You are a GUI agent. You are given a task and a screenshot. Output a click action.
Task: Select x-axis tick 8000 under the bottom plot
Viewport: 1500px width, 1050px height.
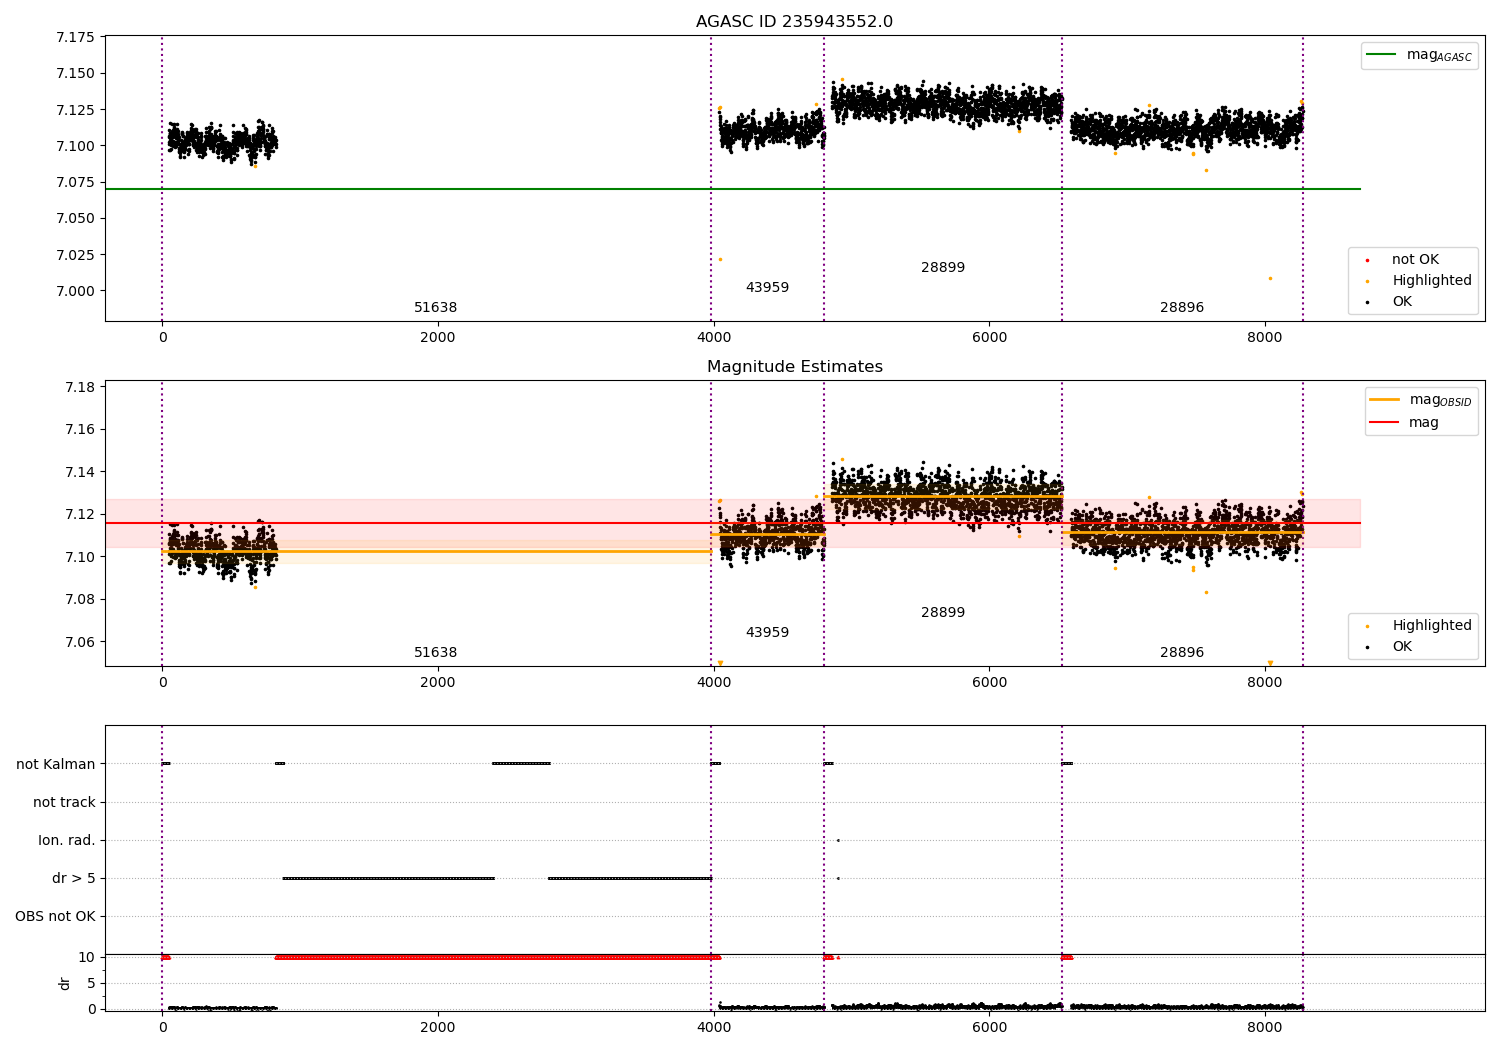coord(1265,1028)
